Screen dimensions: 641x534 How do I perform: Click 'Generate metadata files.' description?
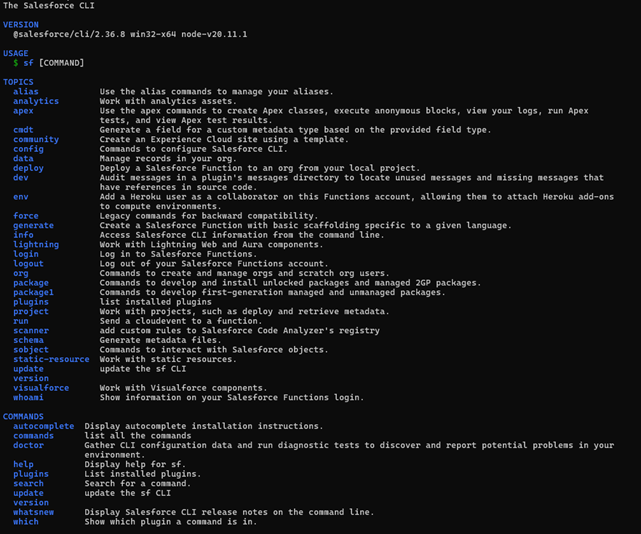click(160, 340)
